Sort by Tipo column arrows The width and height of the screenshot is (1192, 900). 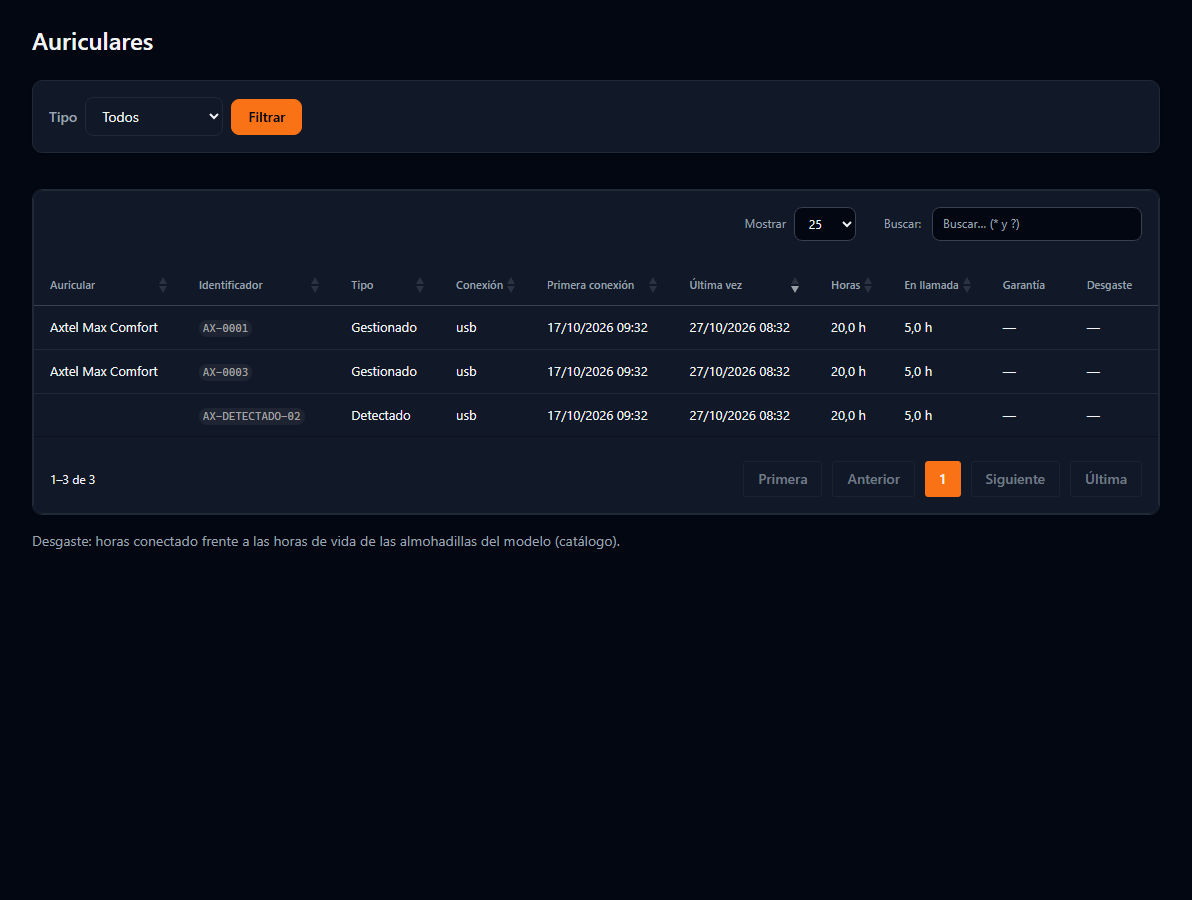coord(420,285)
